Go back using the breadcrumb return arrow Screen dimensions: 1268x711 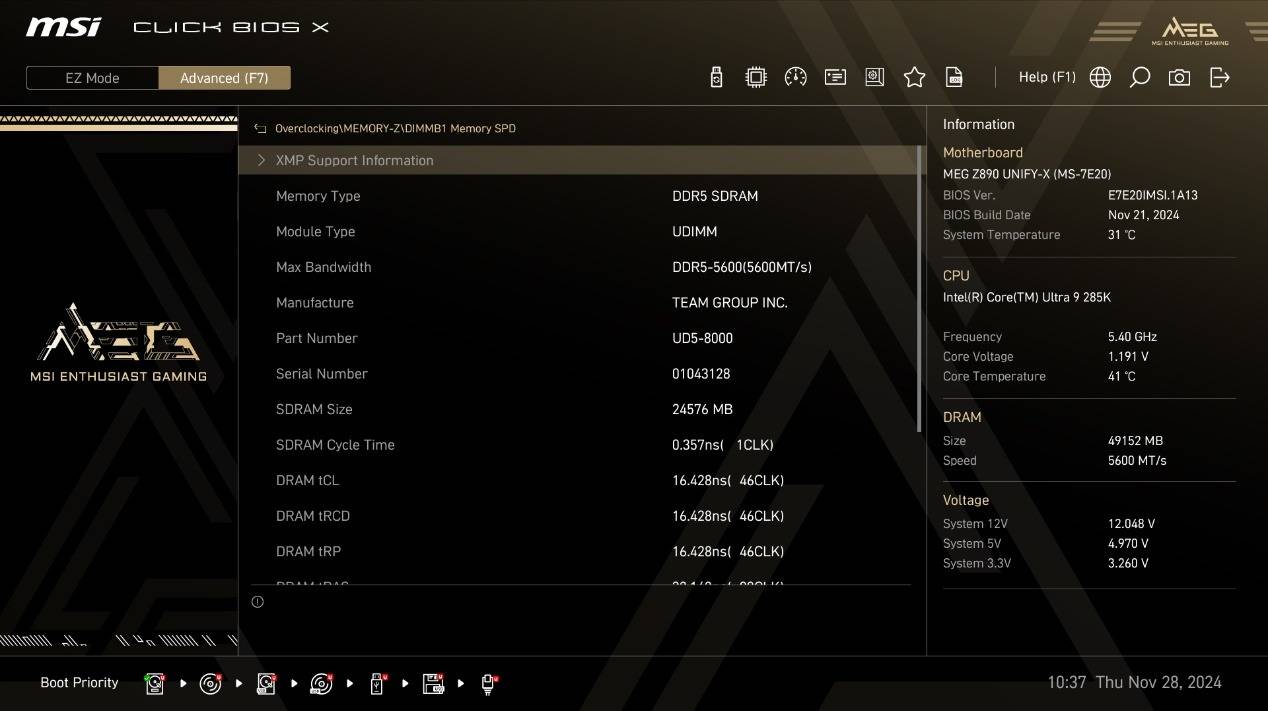[260, 129]
